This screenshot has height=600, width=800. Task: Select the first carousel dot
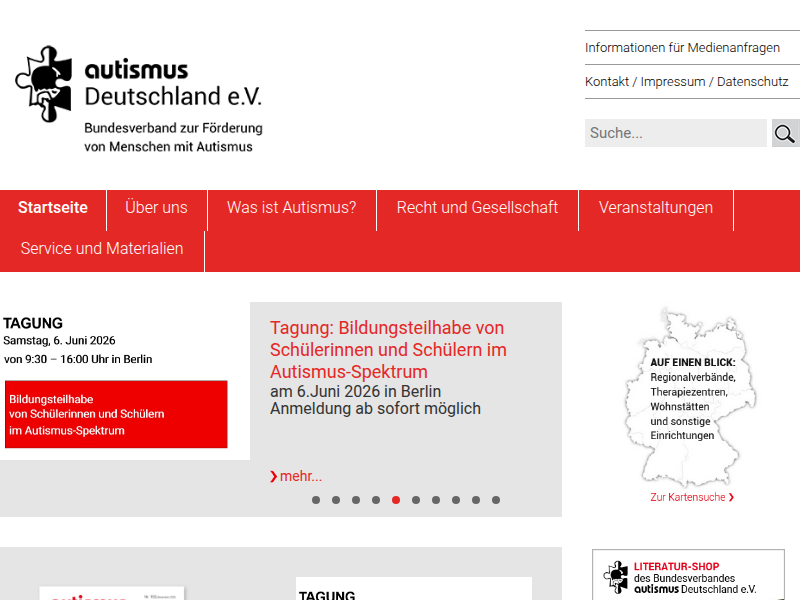click(x=316, y=499)
